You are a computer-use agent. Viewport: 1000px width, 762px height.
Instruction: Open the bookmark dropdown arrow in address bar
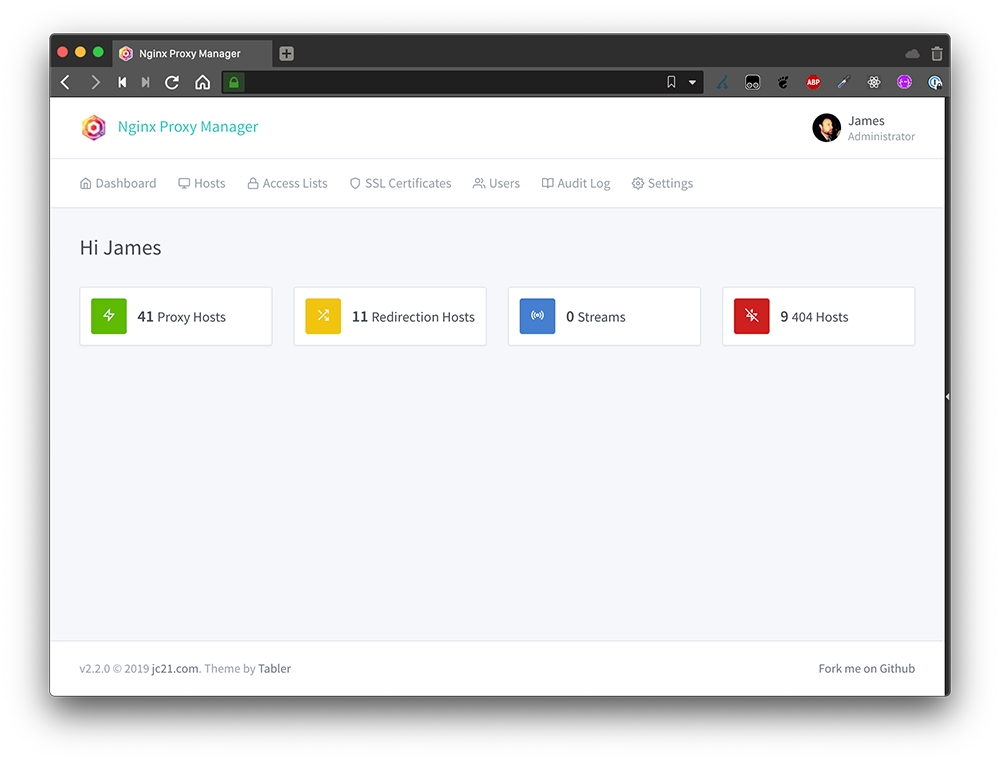pos(692,82)
